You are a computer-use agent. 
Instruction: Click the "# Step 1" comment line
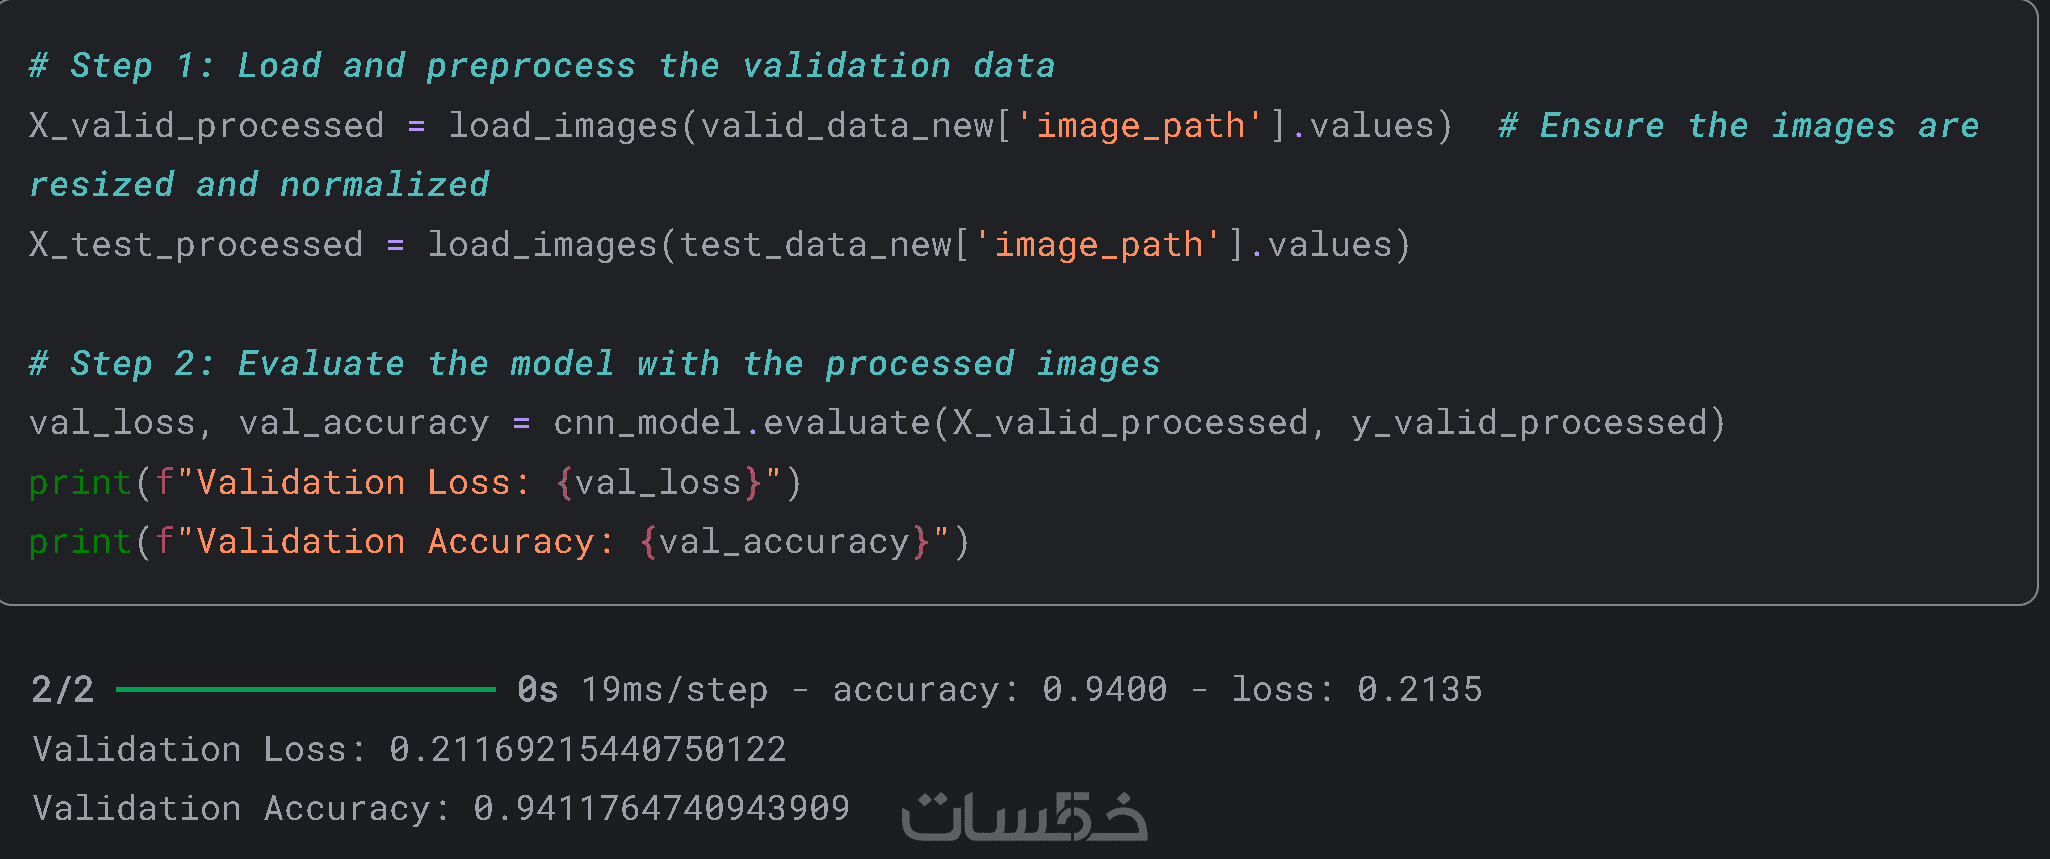pos(541,66)
